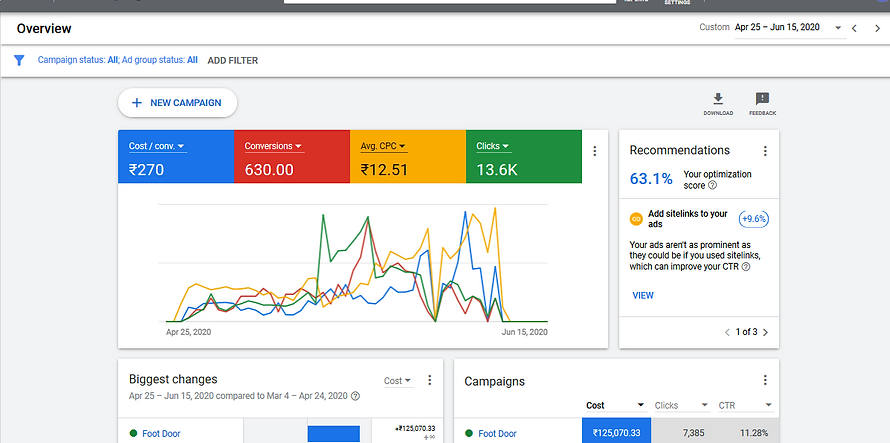
Task: Click Add Filter
Action: tap(232, 60)
